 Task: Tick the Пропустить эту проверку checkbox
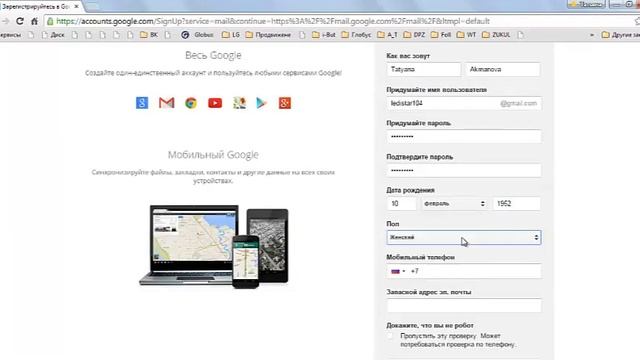pyautogui.click(x=391, y=336)
